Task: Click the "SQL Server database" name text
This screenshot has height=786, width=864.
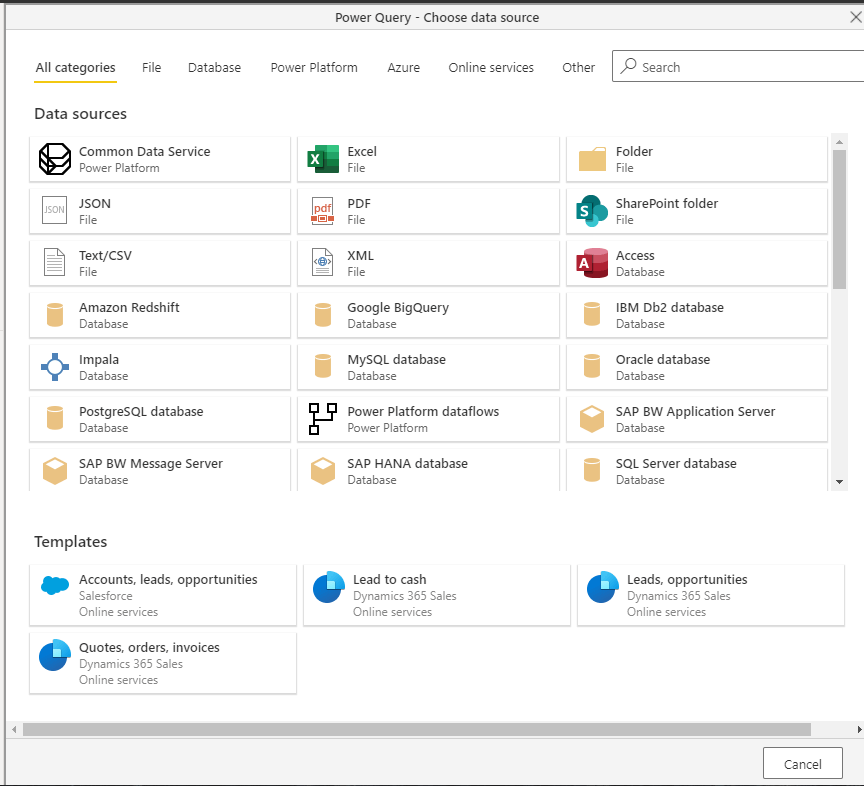Action: coord(676,463)
